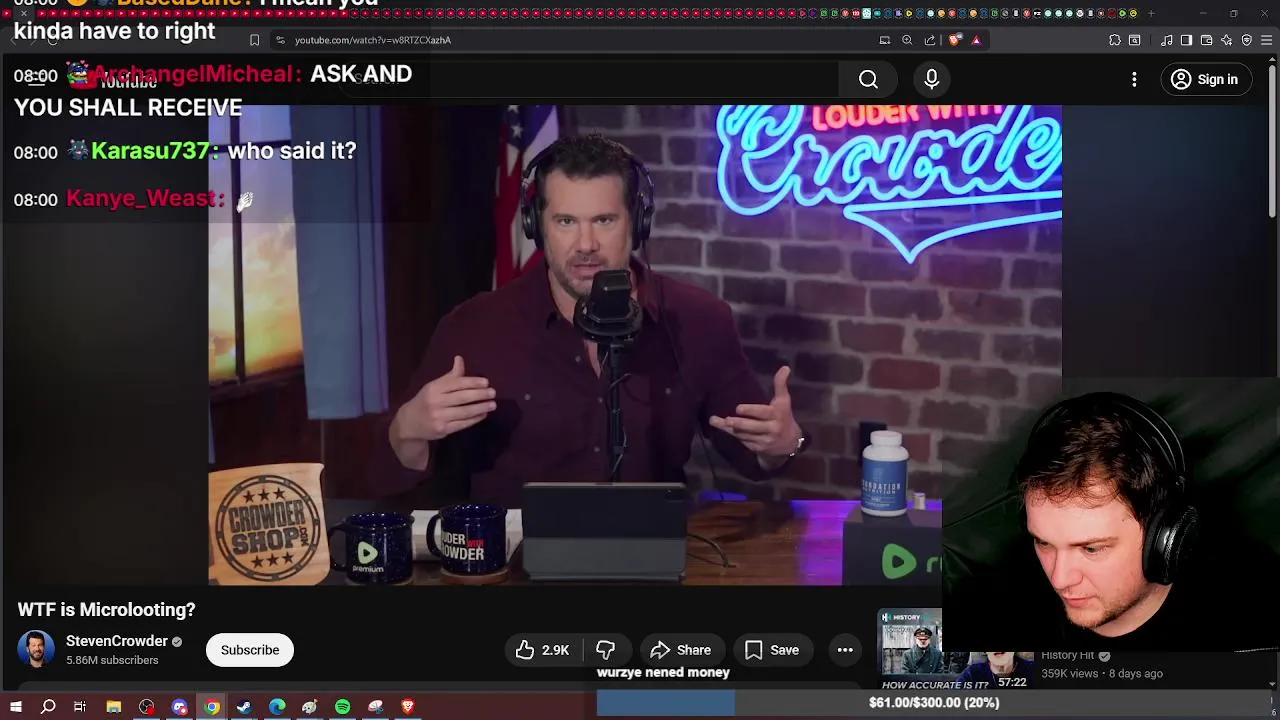1280x720 pixels.
Task: Click the YouTube search magnifier icon
Action: click(868, 80)
